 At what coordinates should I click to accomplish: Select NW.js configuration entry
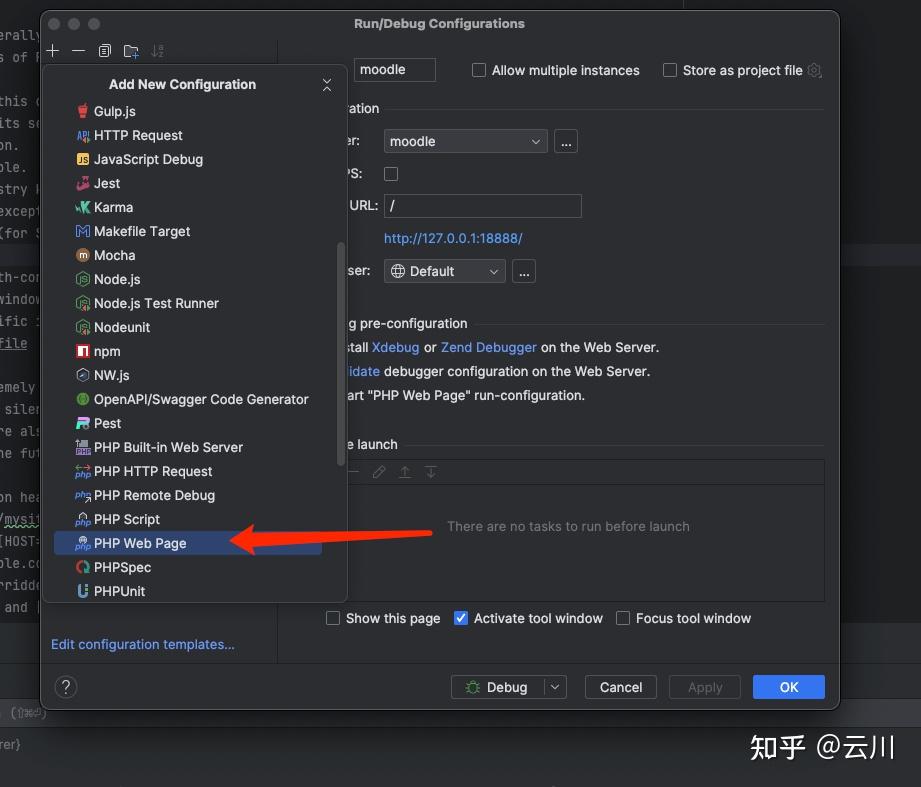188,375
